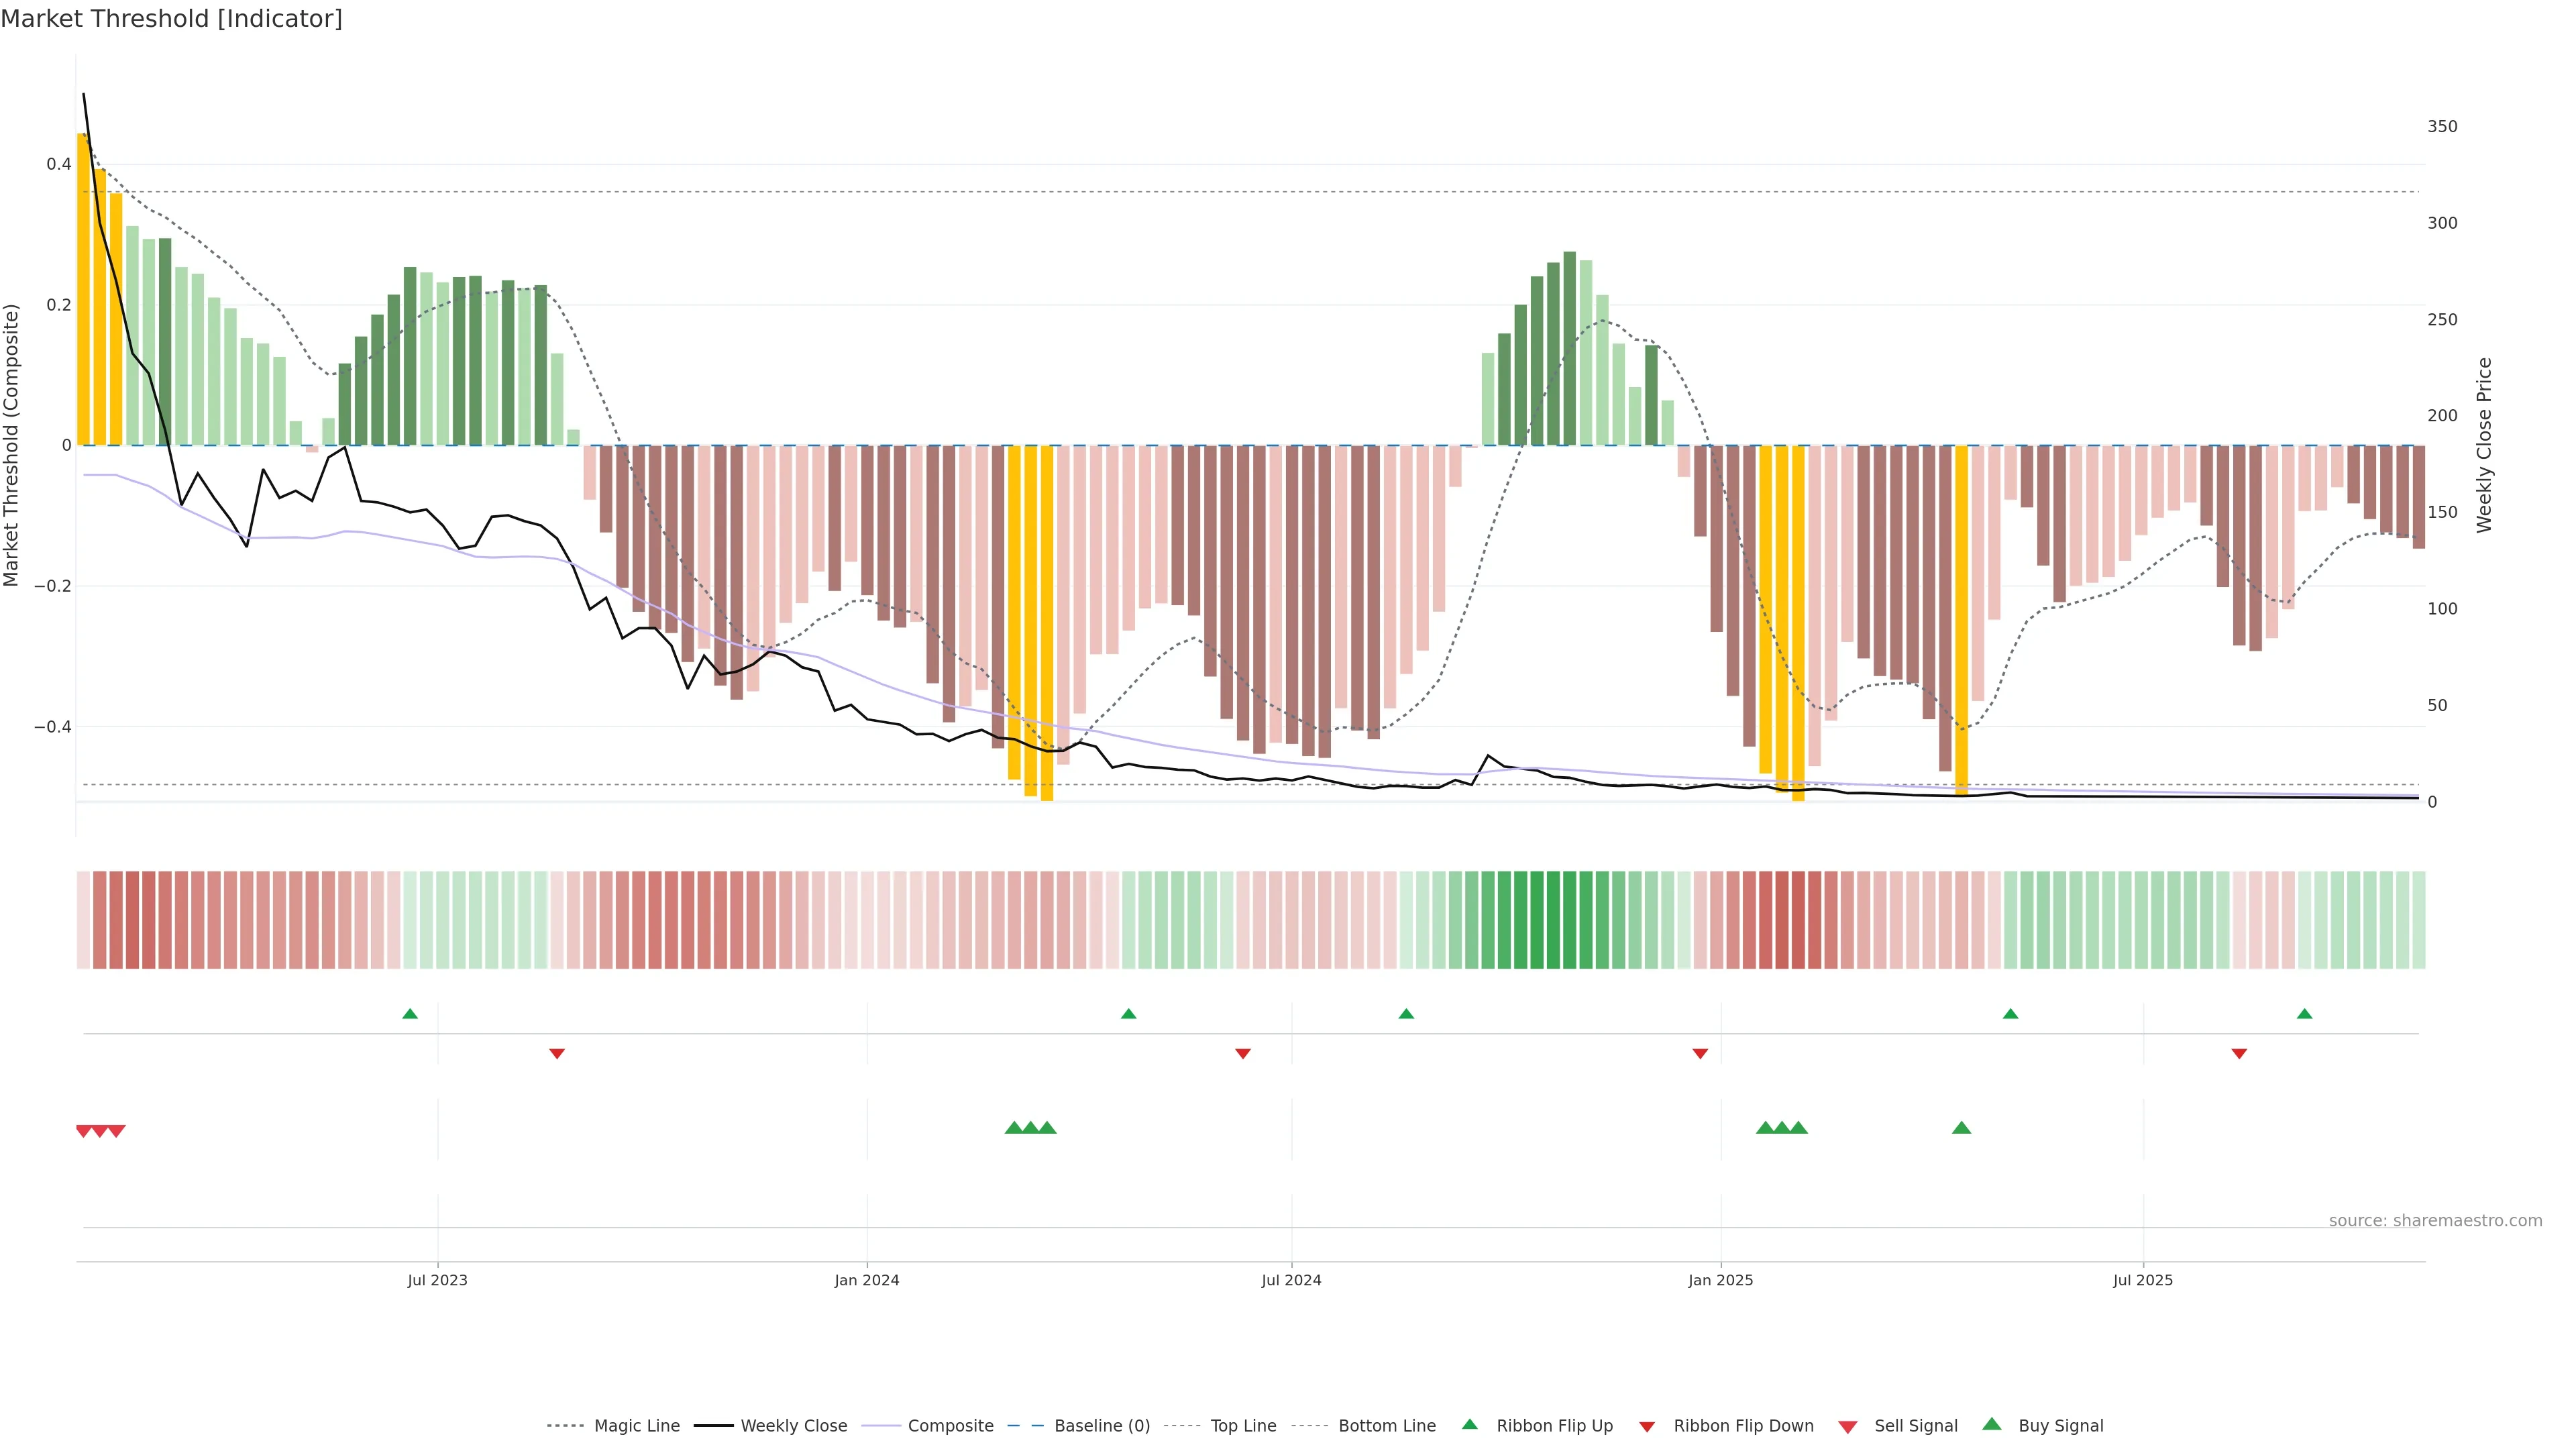Click the Buy Signal legend marker

pyautogui.click(x=1992, y=1424)
